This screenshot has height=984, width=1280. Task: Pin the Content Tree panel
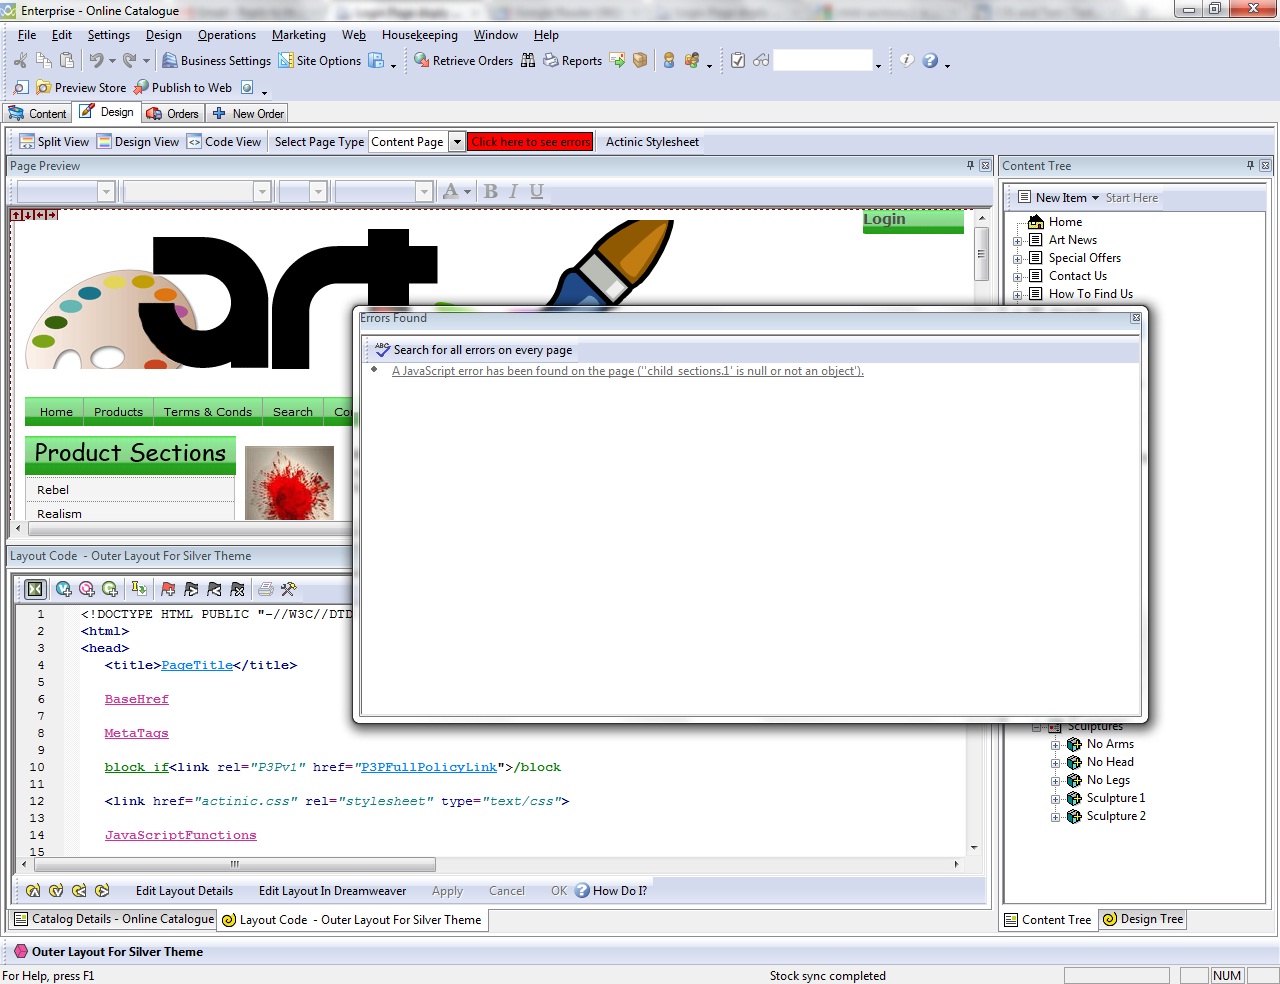(1250, 166)
